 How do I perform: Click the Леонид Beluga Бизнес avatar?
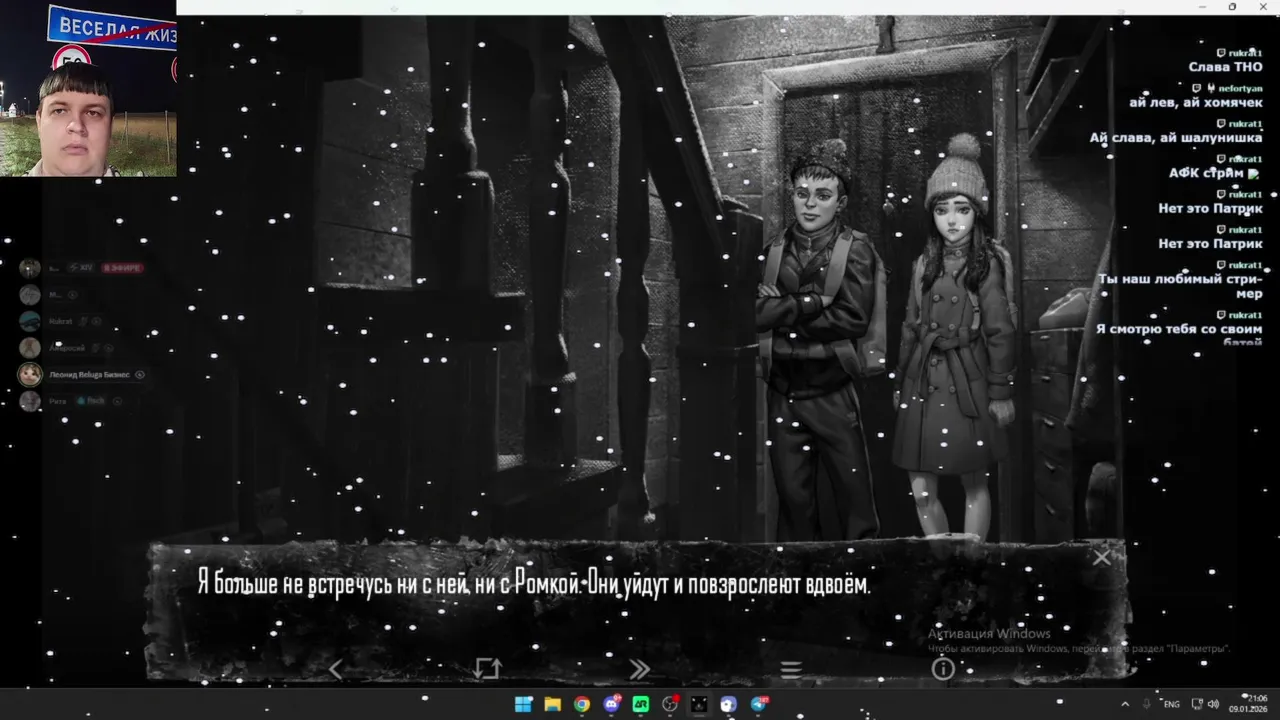pyautogui.click(x=30, y=374)
